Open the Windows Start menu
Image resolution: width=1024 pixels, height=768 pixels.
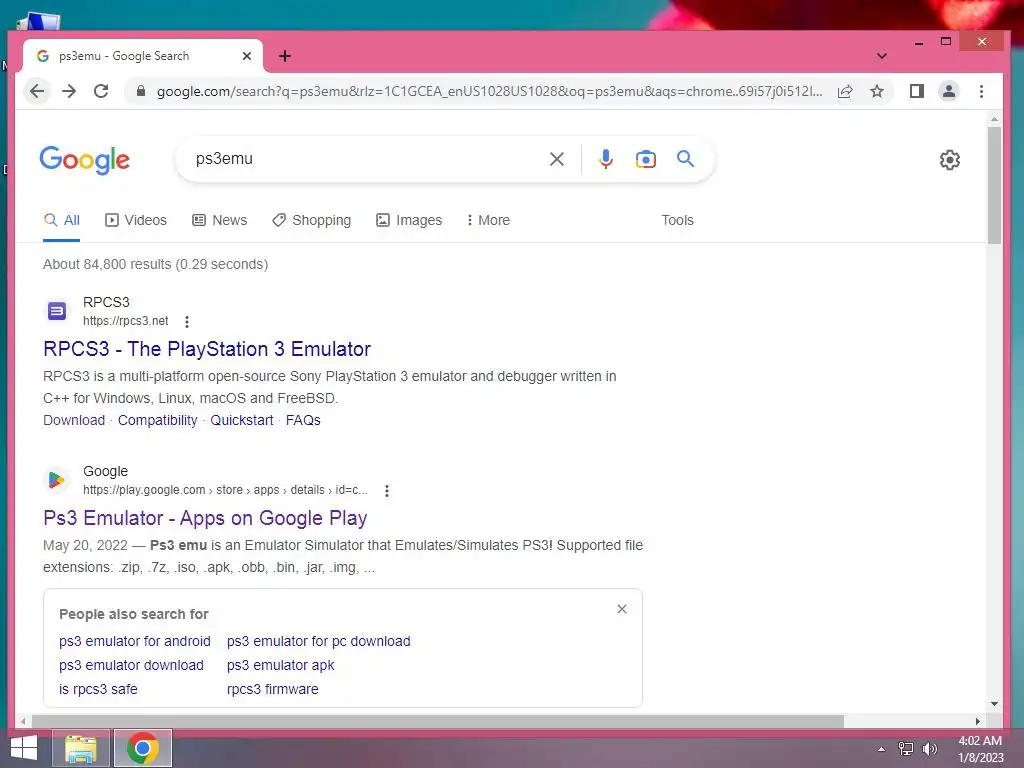[x=24, y=748]
